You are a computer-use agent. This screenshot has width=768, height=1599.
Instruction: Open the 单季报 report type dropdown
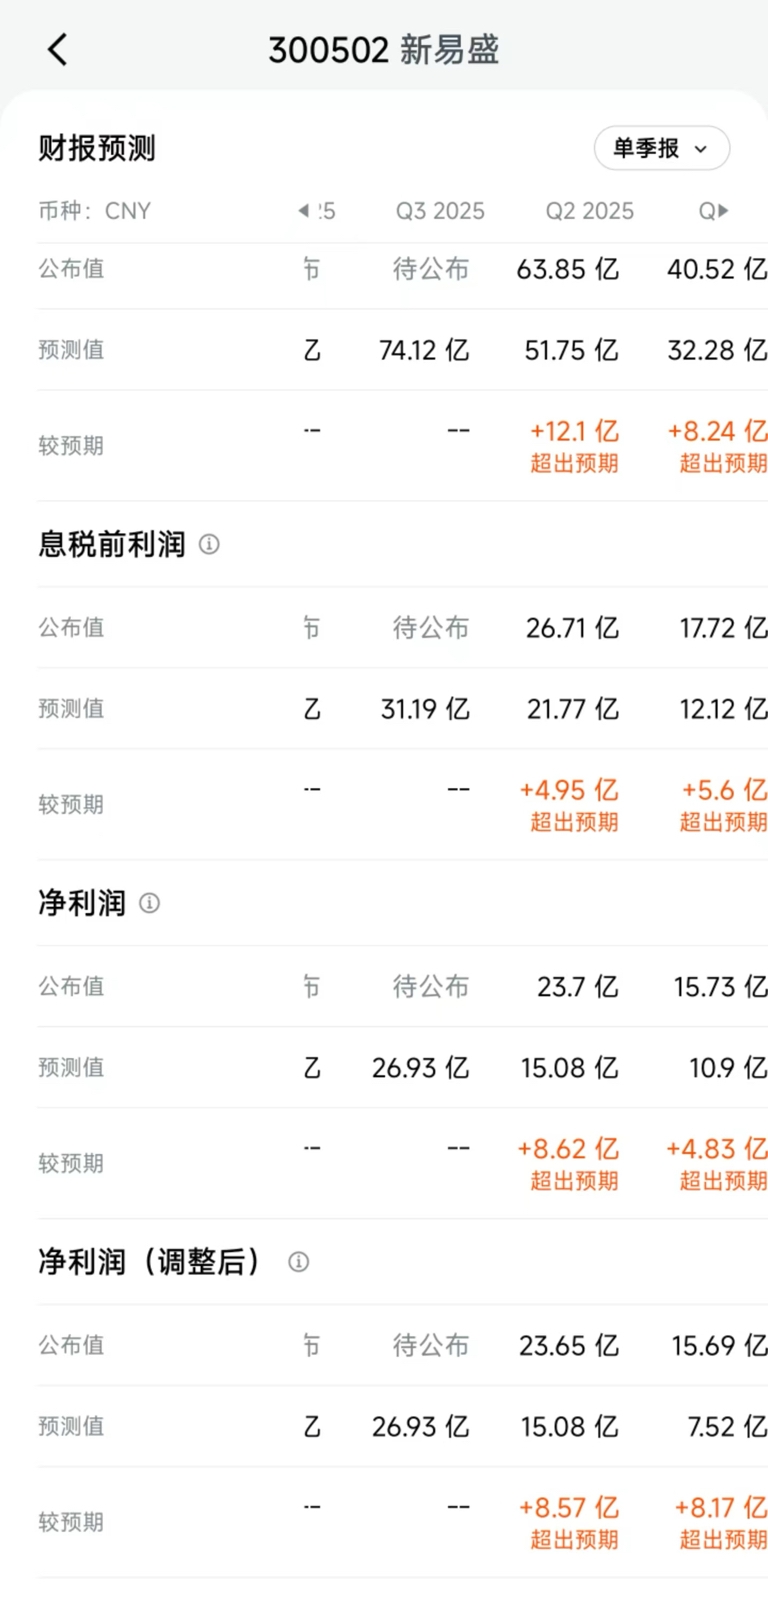point(661,149)
